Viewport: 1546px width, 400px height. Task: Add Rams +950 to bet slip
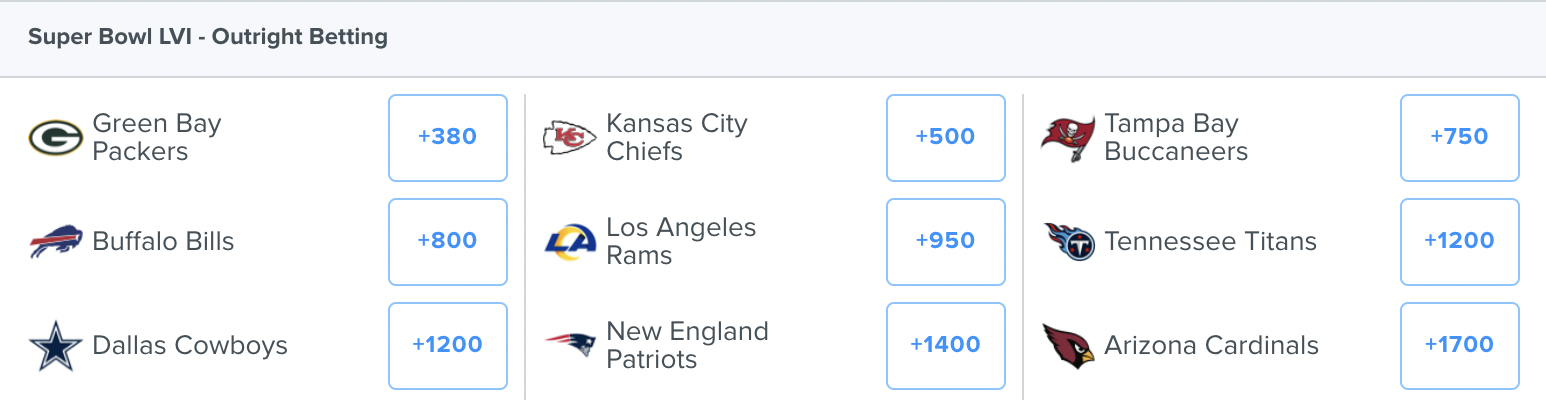[x=946, y=242]
